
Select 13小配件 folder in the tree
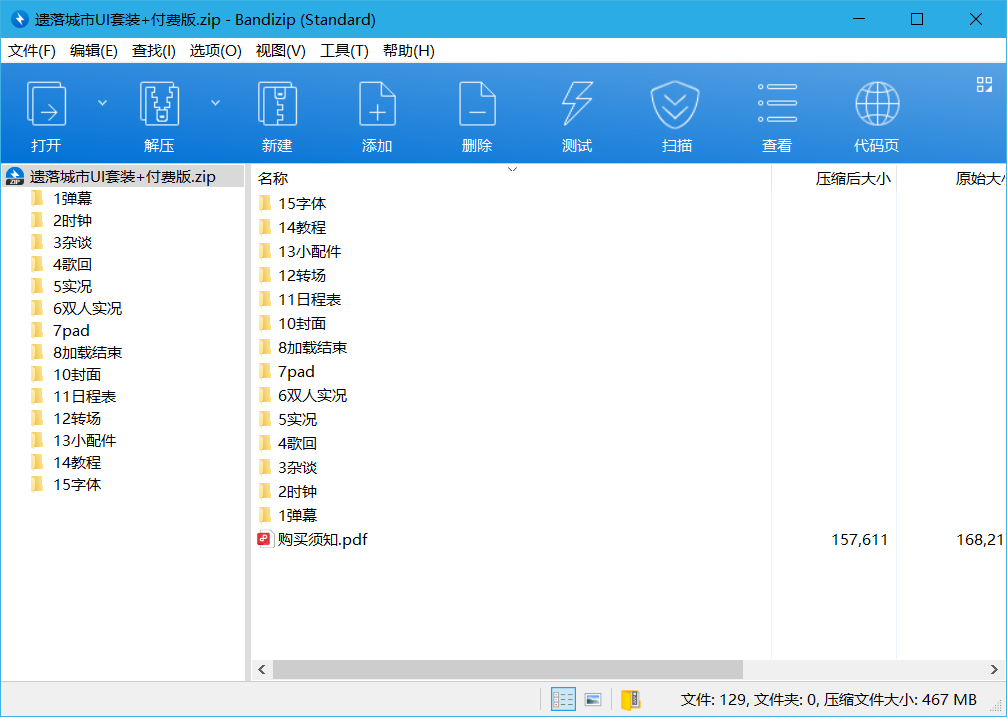(85, 440)
